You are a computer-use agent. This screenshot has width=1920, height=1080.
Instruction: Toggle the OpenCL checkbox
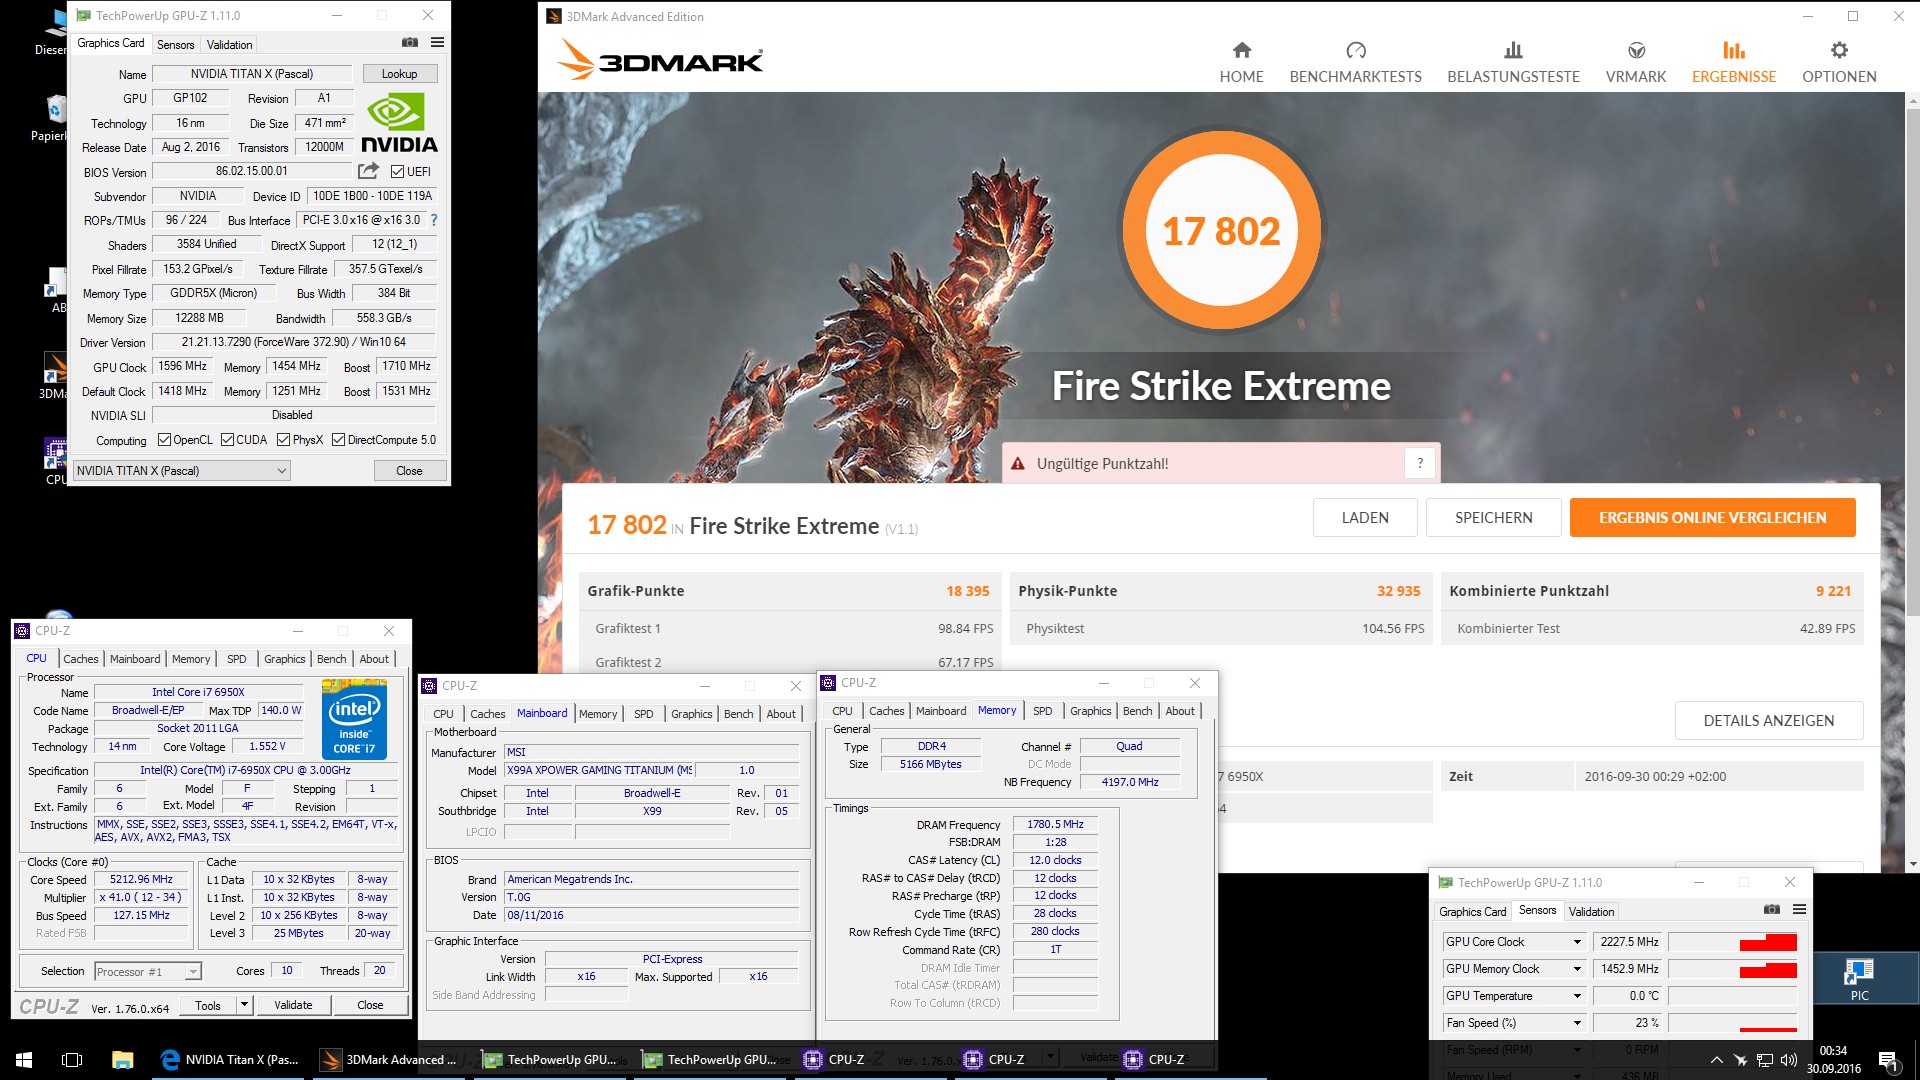tap(164, 440)
